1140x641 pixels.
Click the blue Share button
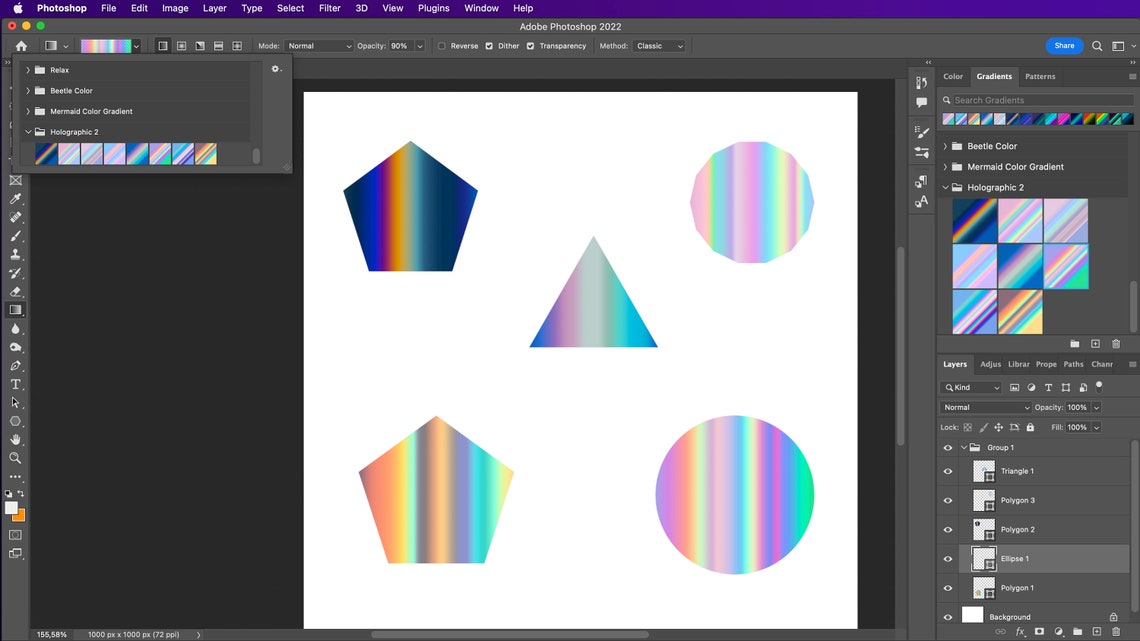[x=1063, y=45]
